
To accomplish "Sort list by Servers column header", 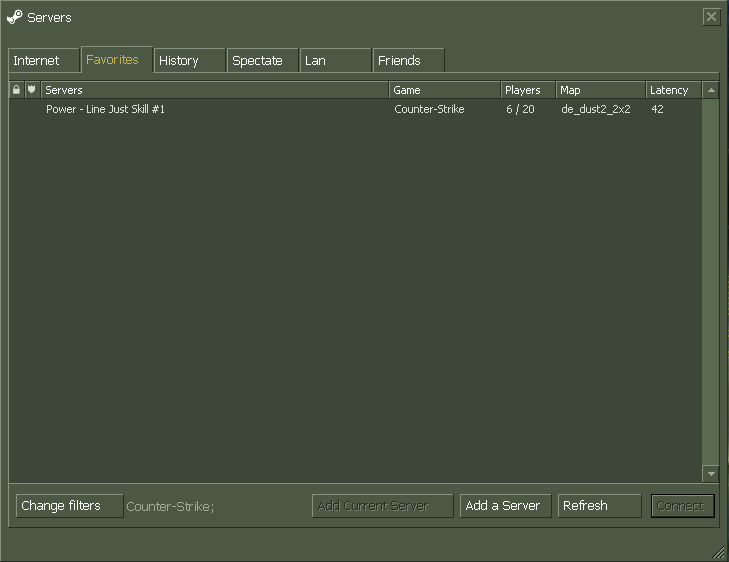I will pos(215,90).
